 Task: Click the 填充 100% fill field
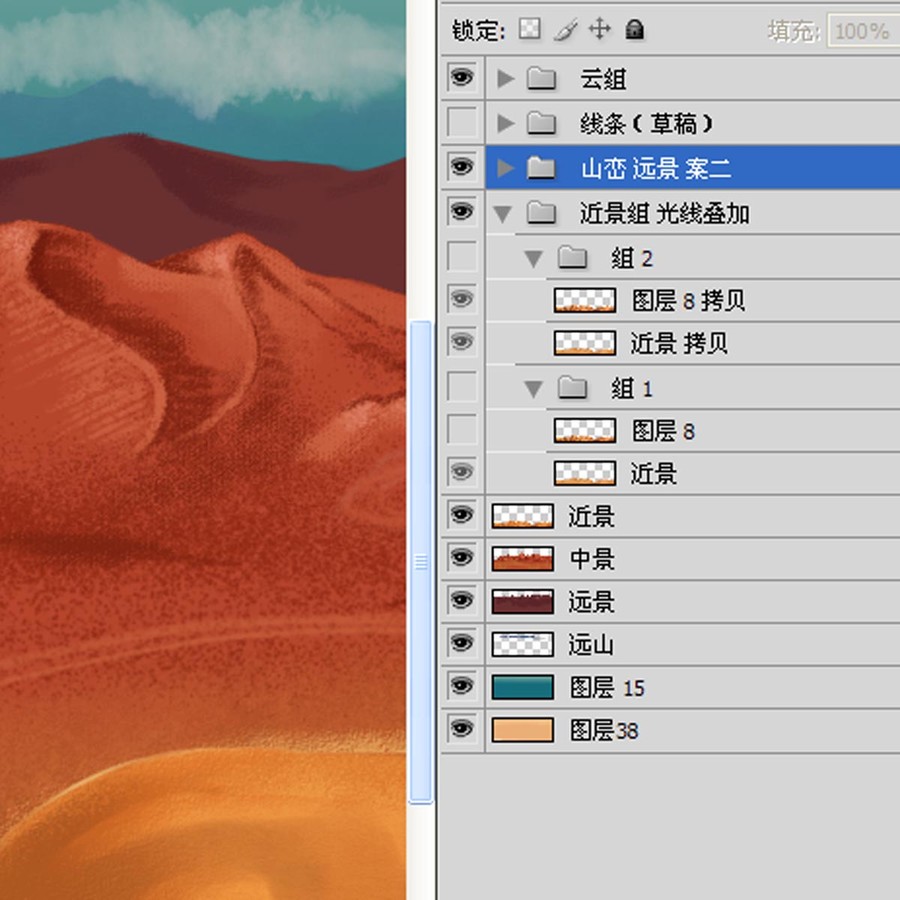[863, 30]
